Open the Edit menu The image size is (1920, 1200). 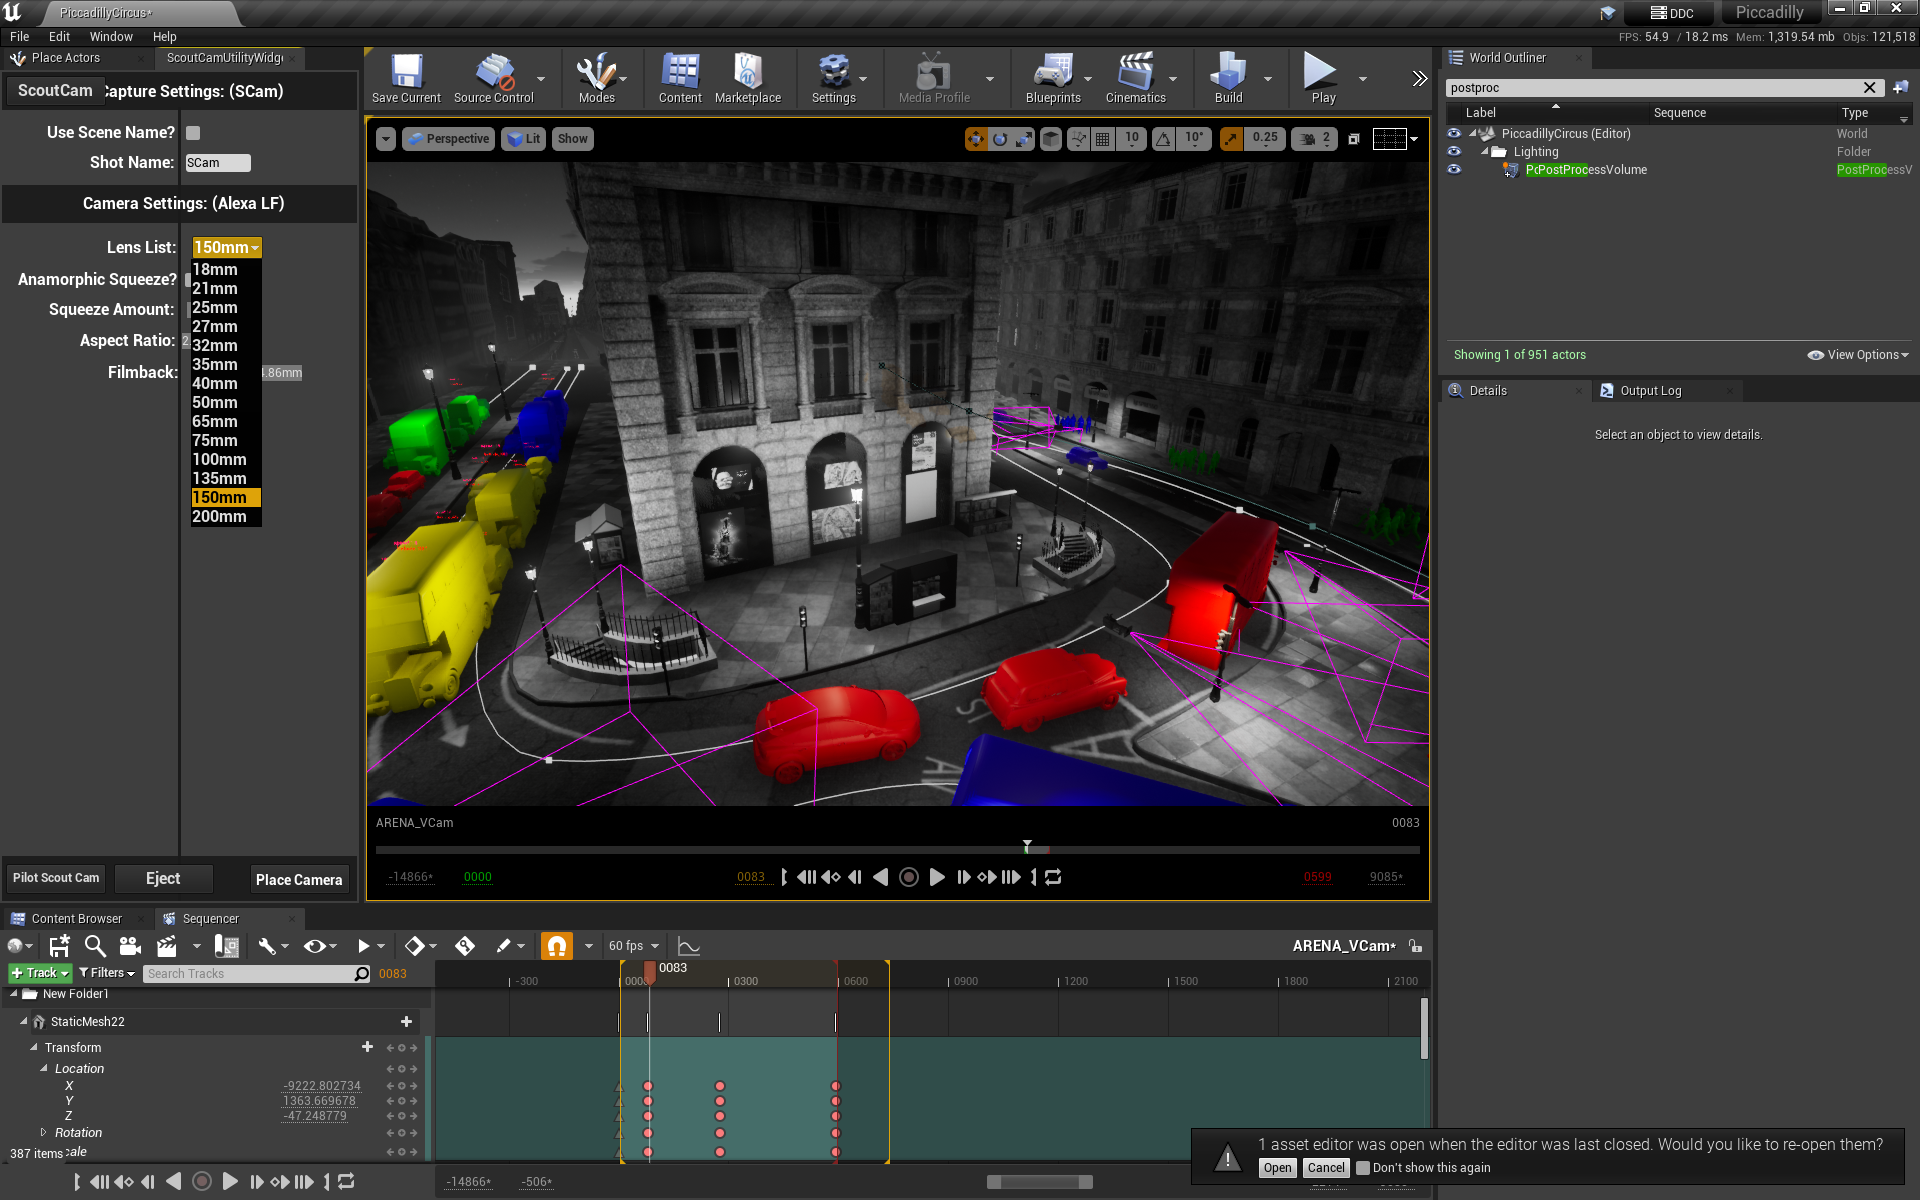point(59,36)
